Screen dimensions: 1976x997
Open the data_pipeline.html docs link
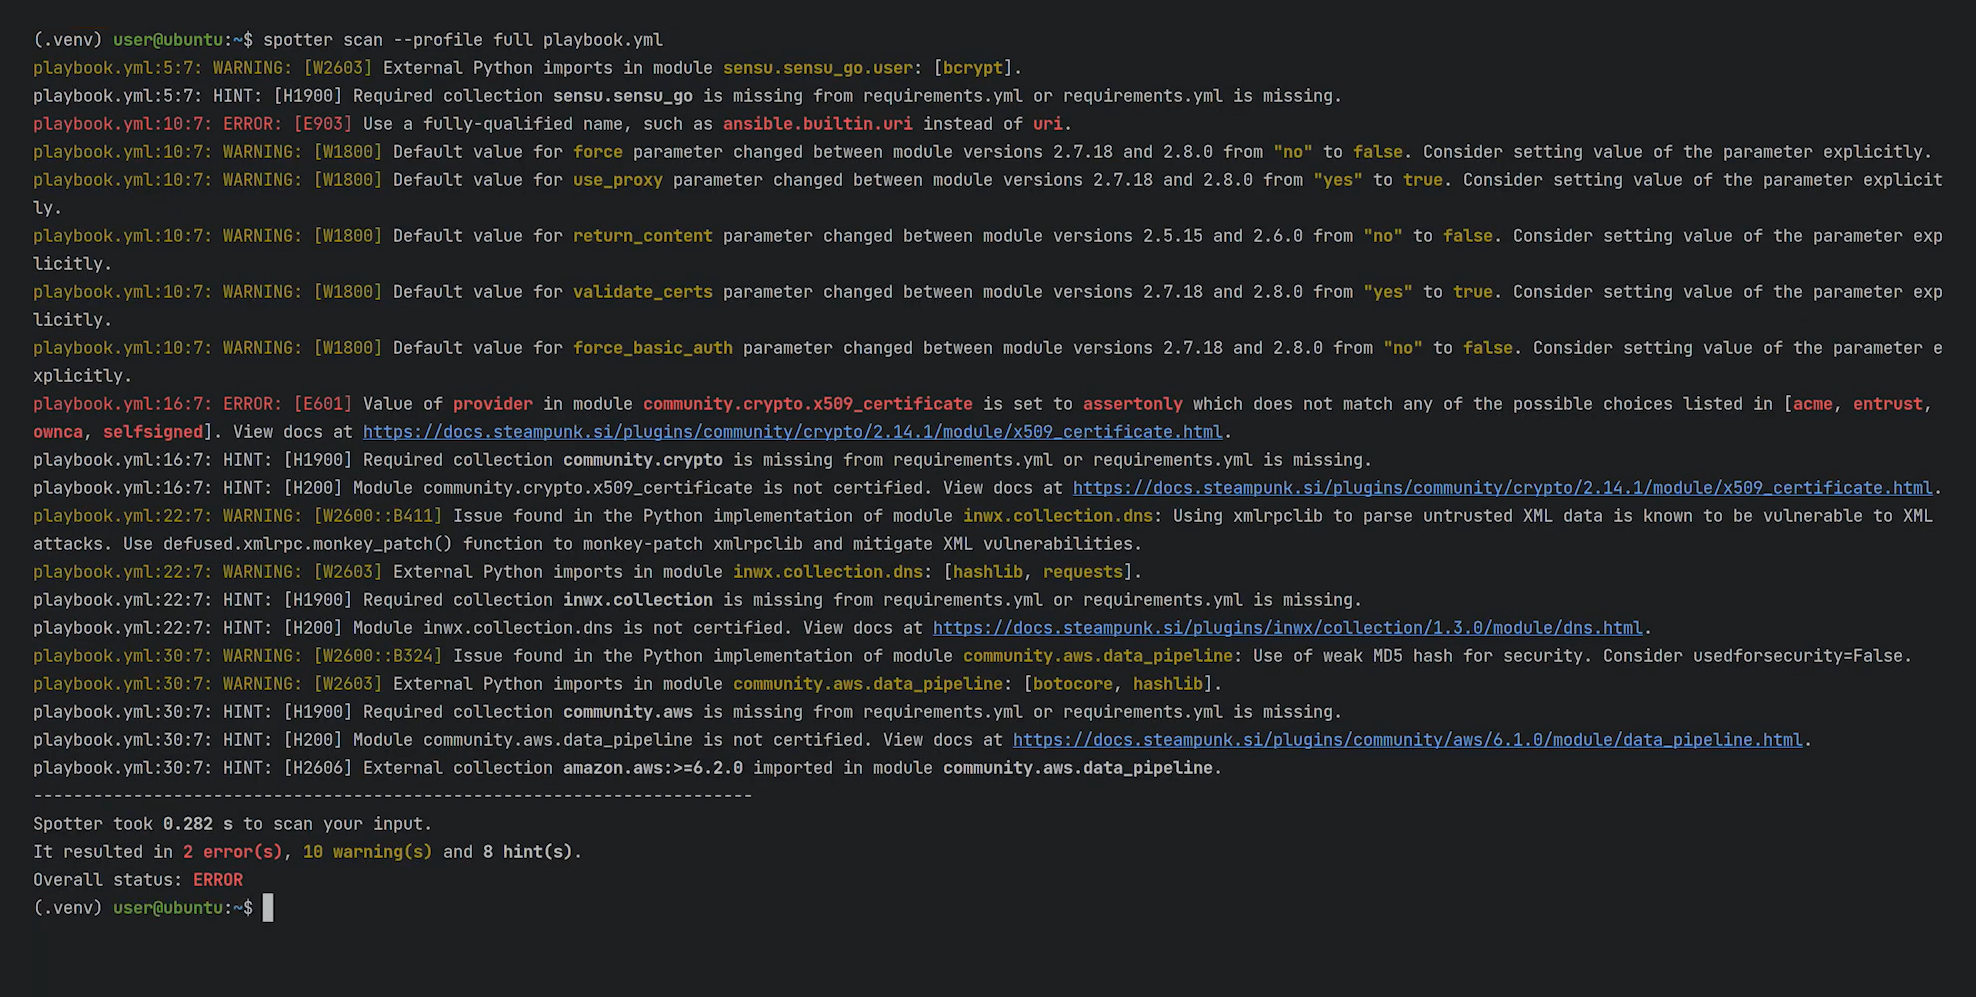1407,740
